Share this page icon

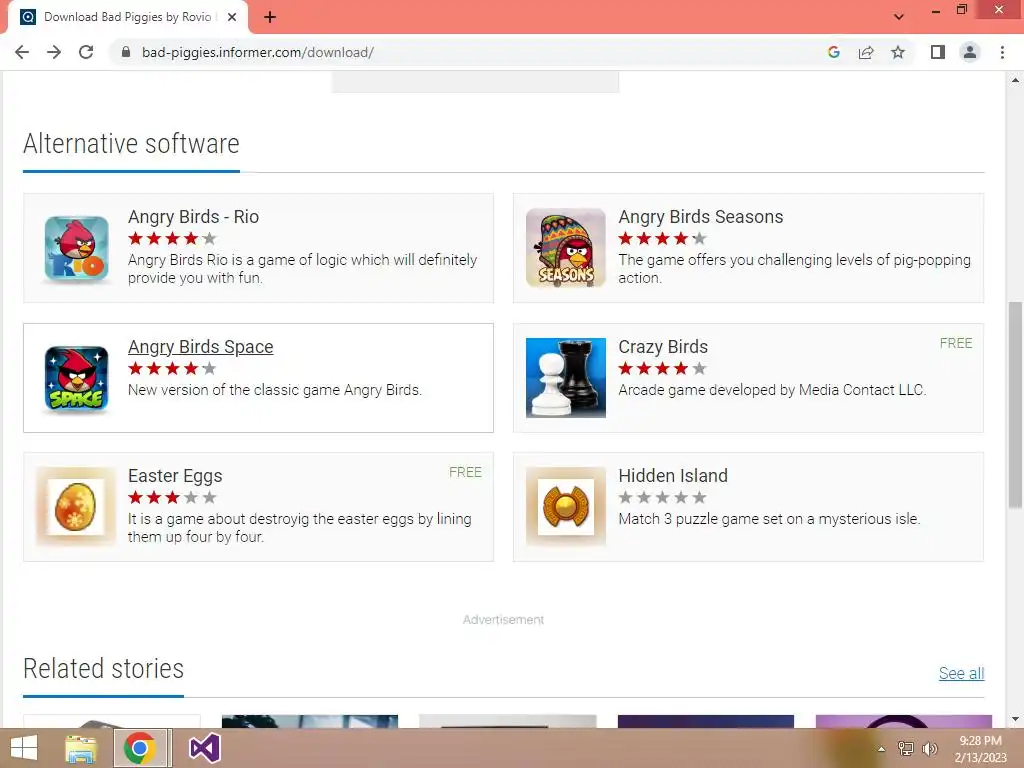(x=866, y=52)
